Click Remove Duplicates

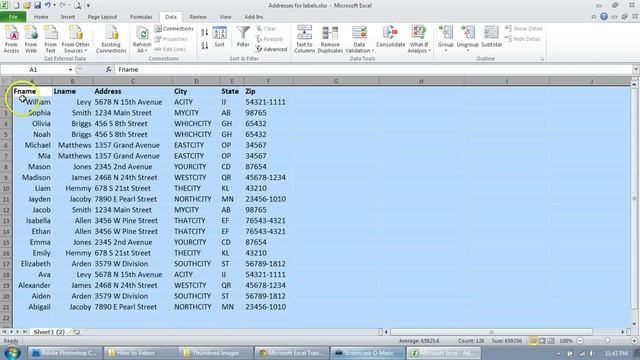tap(330, 39)
